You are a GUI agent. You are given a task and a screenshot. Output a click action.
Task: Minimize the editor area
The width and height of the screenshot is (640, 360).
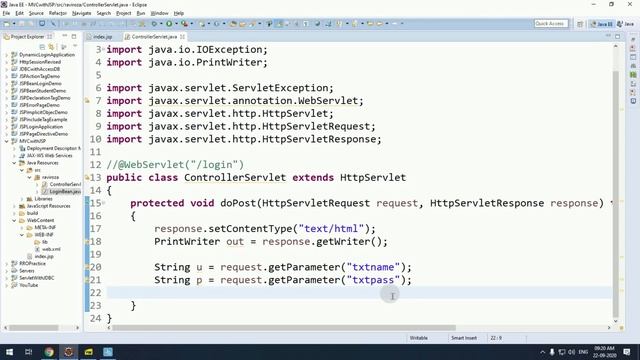[x=608, y=36]
